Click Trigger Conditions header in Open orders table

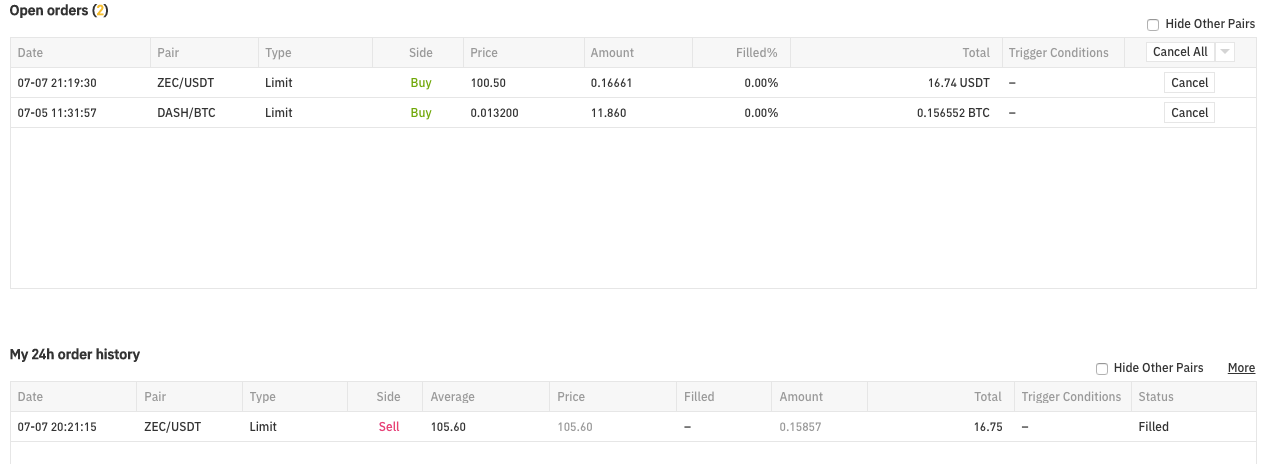1058,53
